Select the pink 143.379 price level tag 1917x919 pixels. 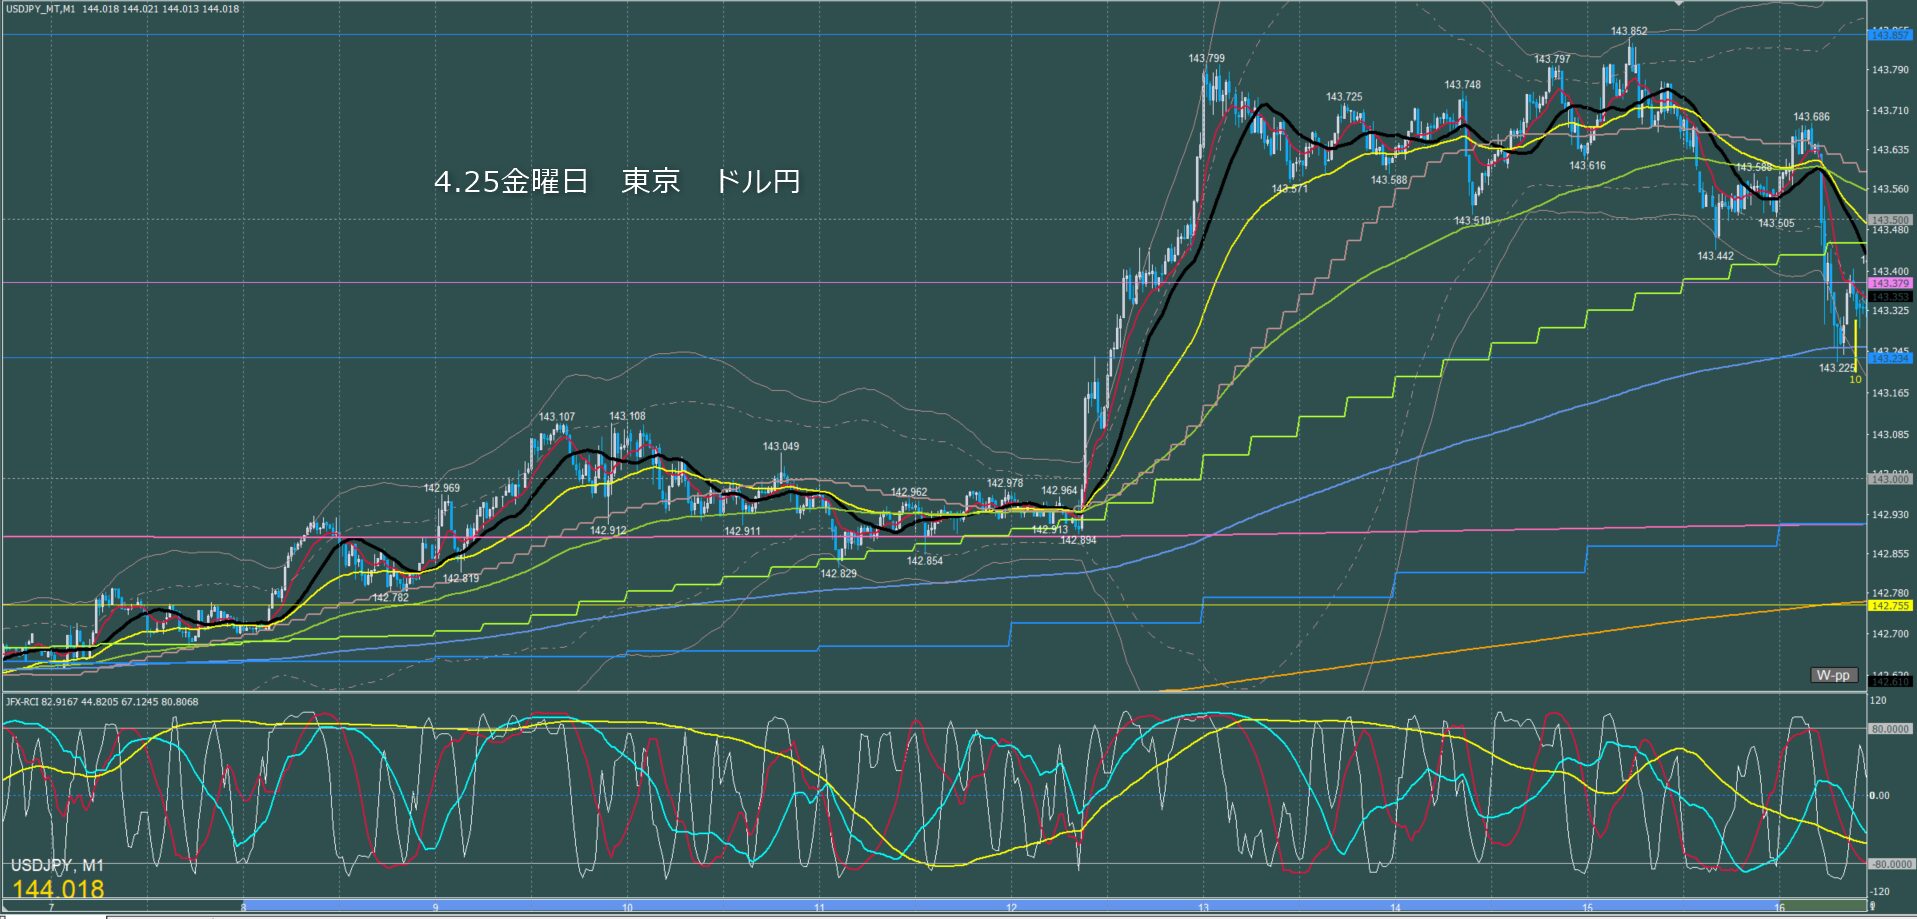[x=1890, y=284]
